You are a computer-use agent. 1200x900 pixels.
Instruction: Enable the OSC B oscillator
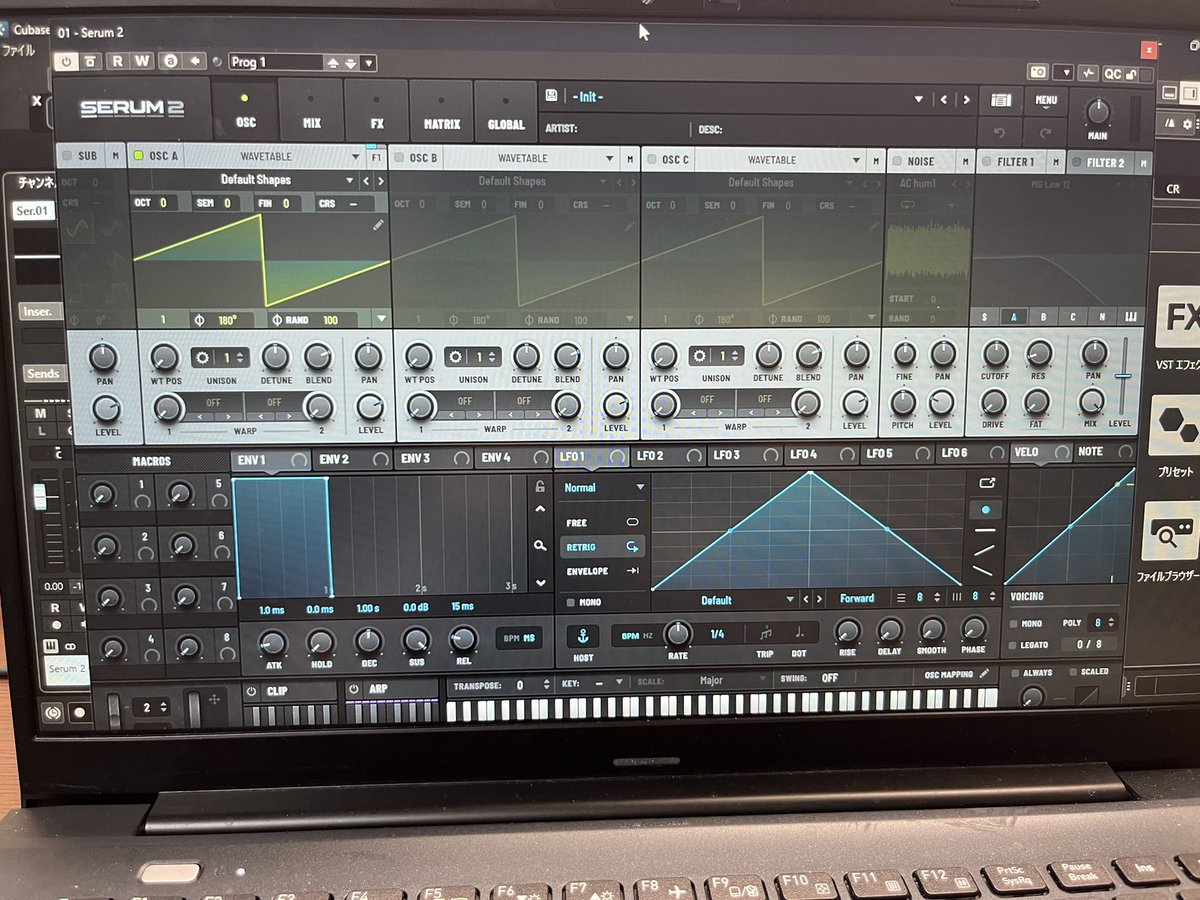click(x=397, y=158)
